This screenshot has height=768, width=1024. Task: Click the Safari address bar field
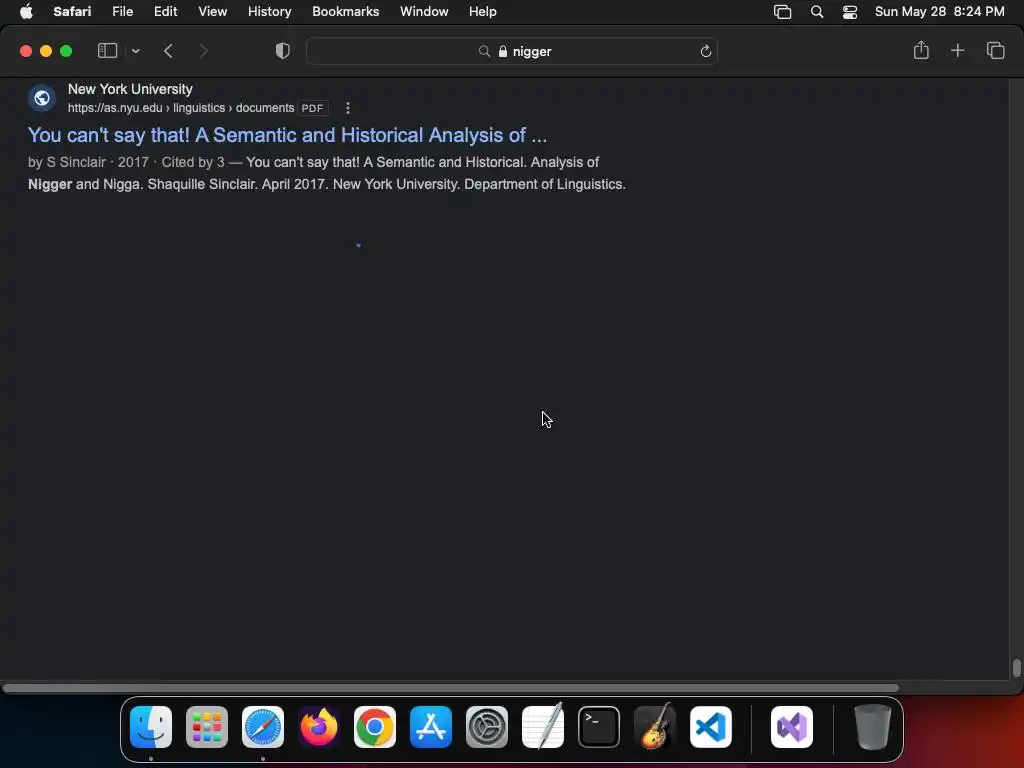pyautogui.click(x=512, y=51)
